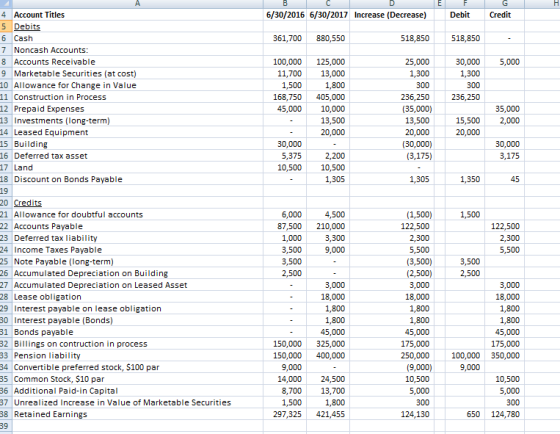
Task: Select the column G header
Action: [x=504, y=4]
